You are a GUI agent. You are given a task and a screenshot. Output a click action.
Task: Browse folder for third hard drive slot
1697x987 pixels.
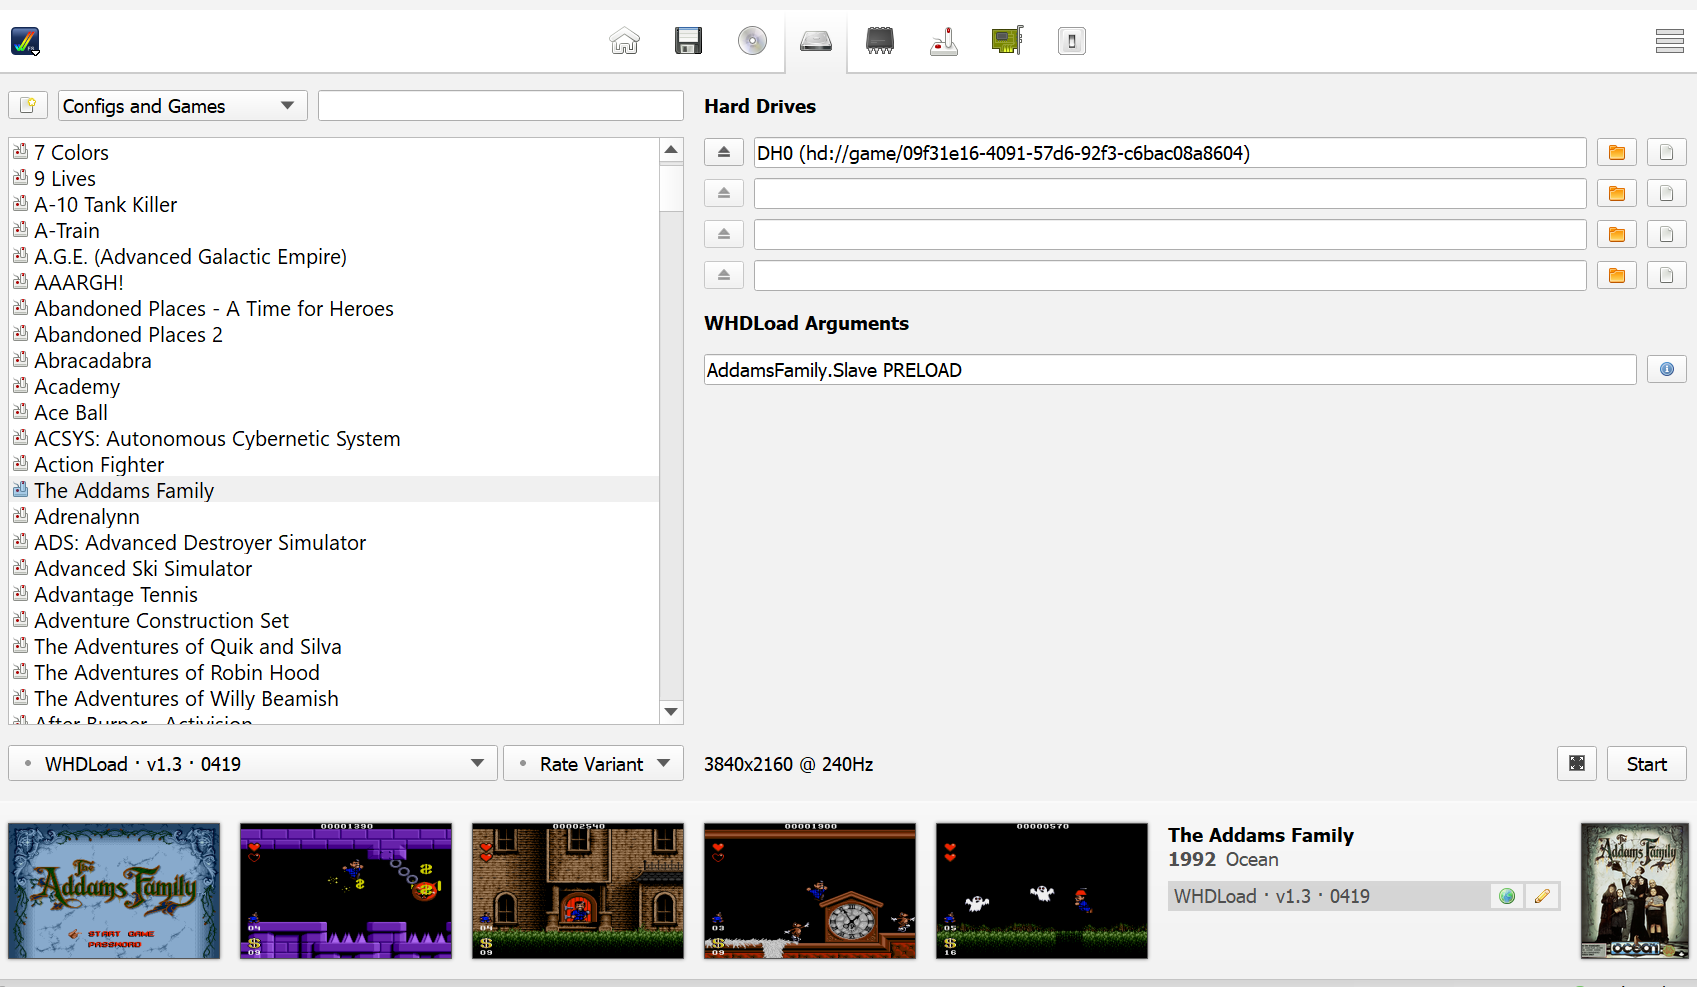[1617, 234]
